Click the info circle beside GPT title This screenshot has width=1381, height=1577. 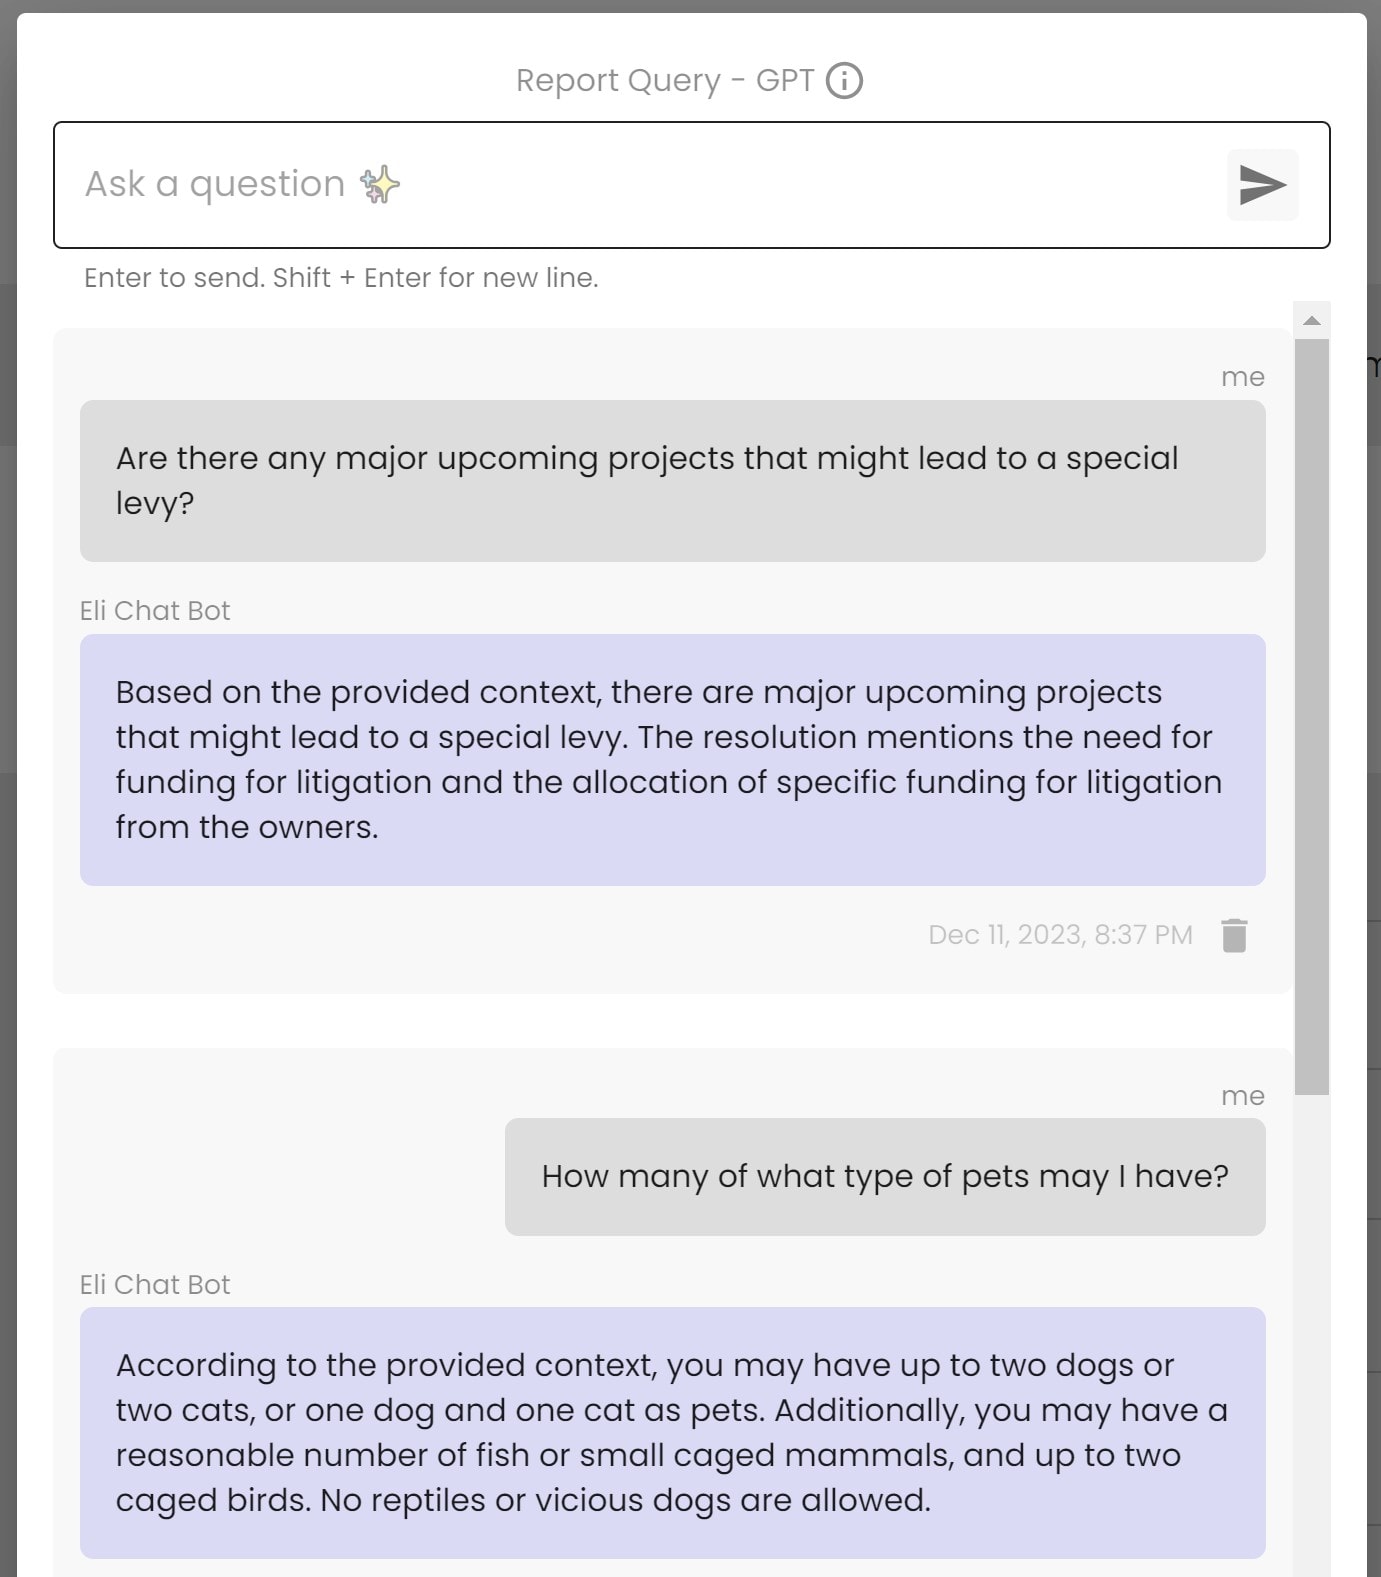pyautogui.click(x=845, y=80)
